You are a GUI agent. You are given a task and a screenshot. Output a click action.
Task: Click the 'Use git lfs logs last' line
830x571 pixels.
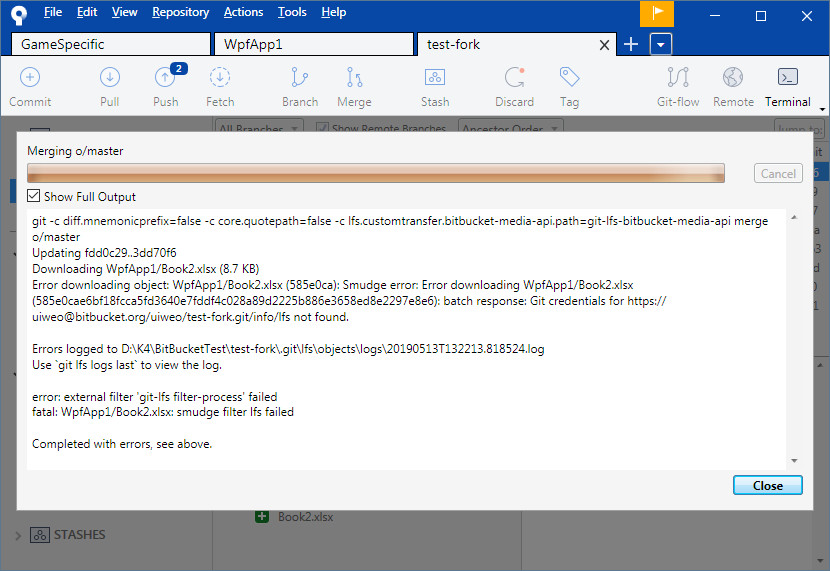pos(127,365)
